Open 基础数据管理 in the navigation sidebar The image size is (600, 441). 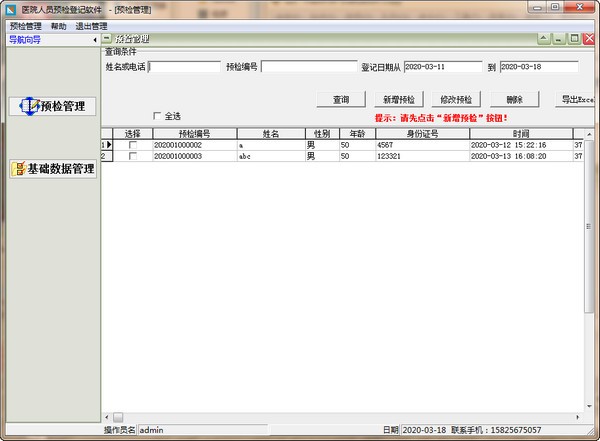click(54, 168)
